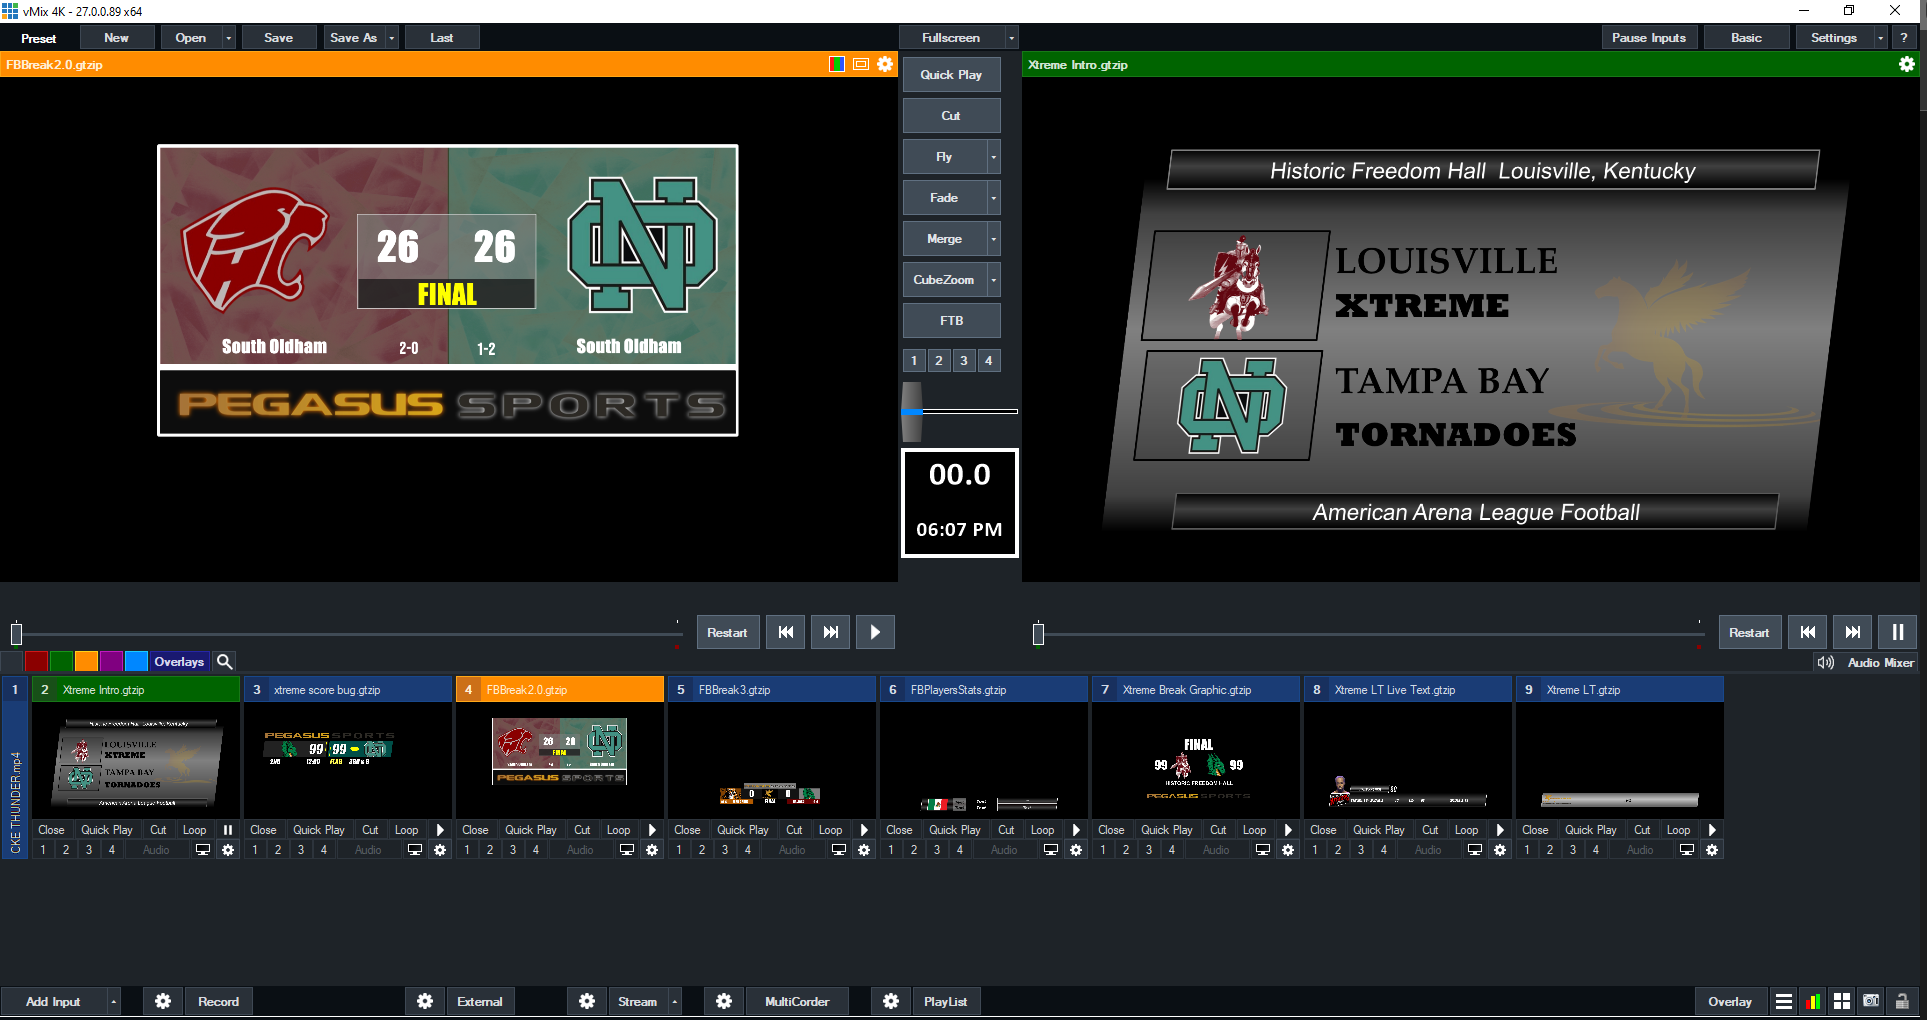1927x1020 pixels.
Task: Open the Settings menu
Action: [x=1833, y=38]
